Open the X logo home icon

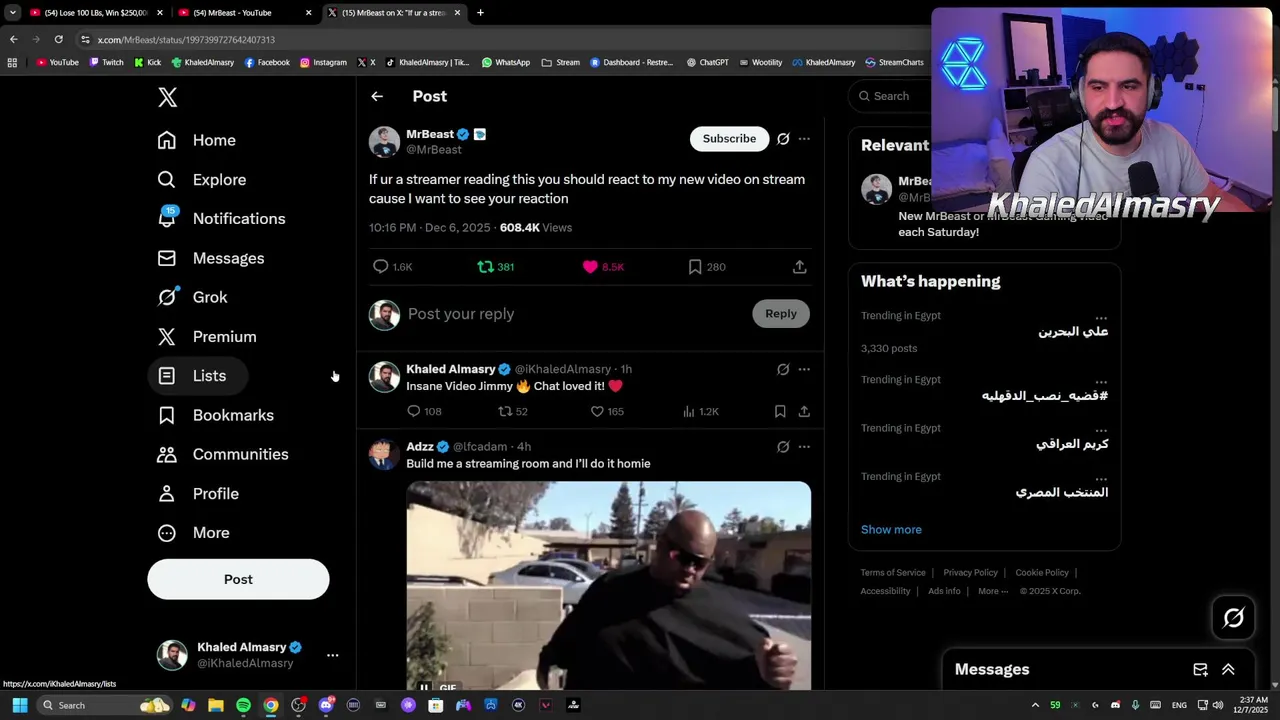(x=168, y=97)
